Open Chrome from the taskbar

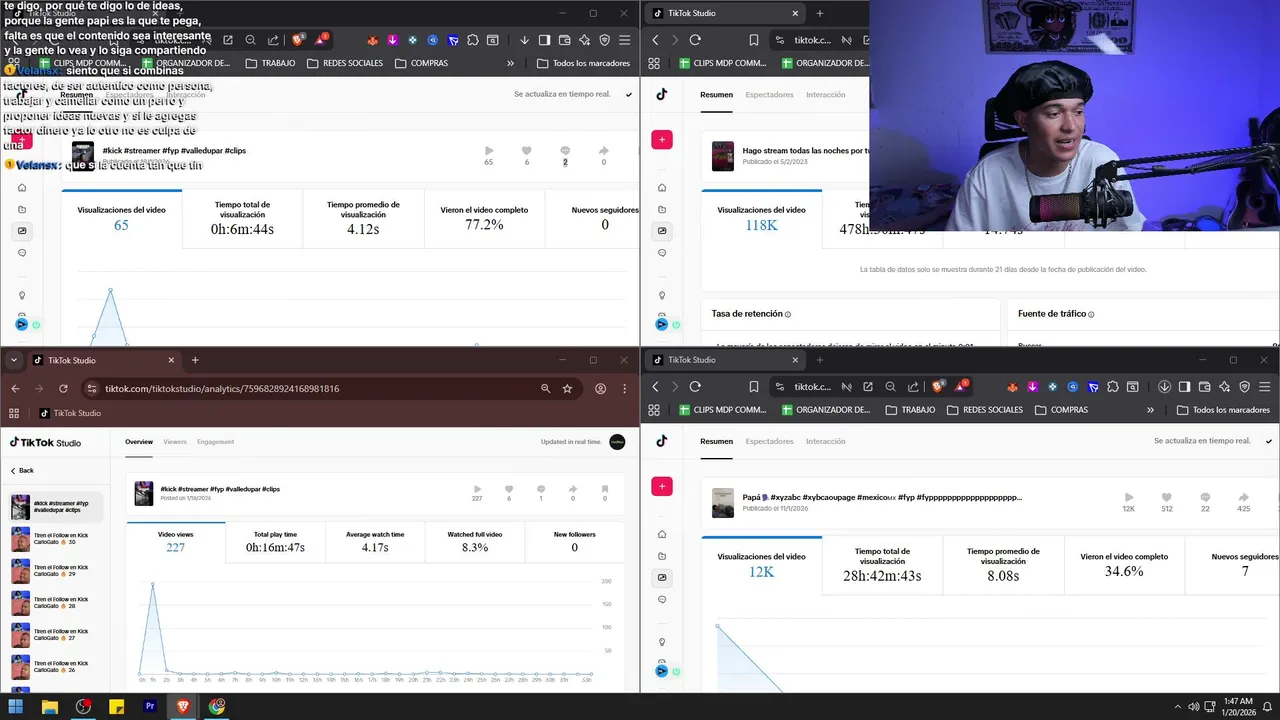(217, 706)
